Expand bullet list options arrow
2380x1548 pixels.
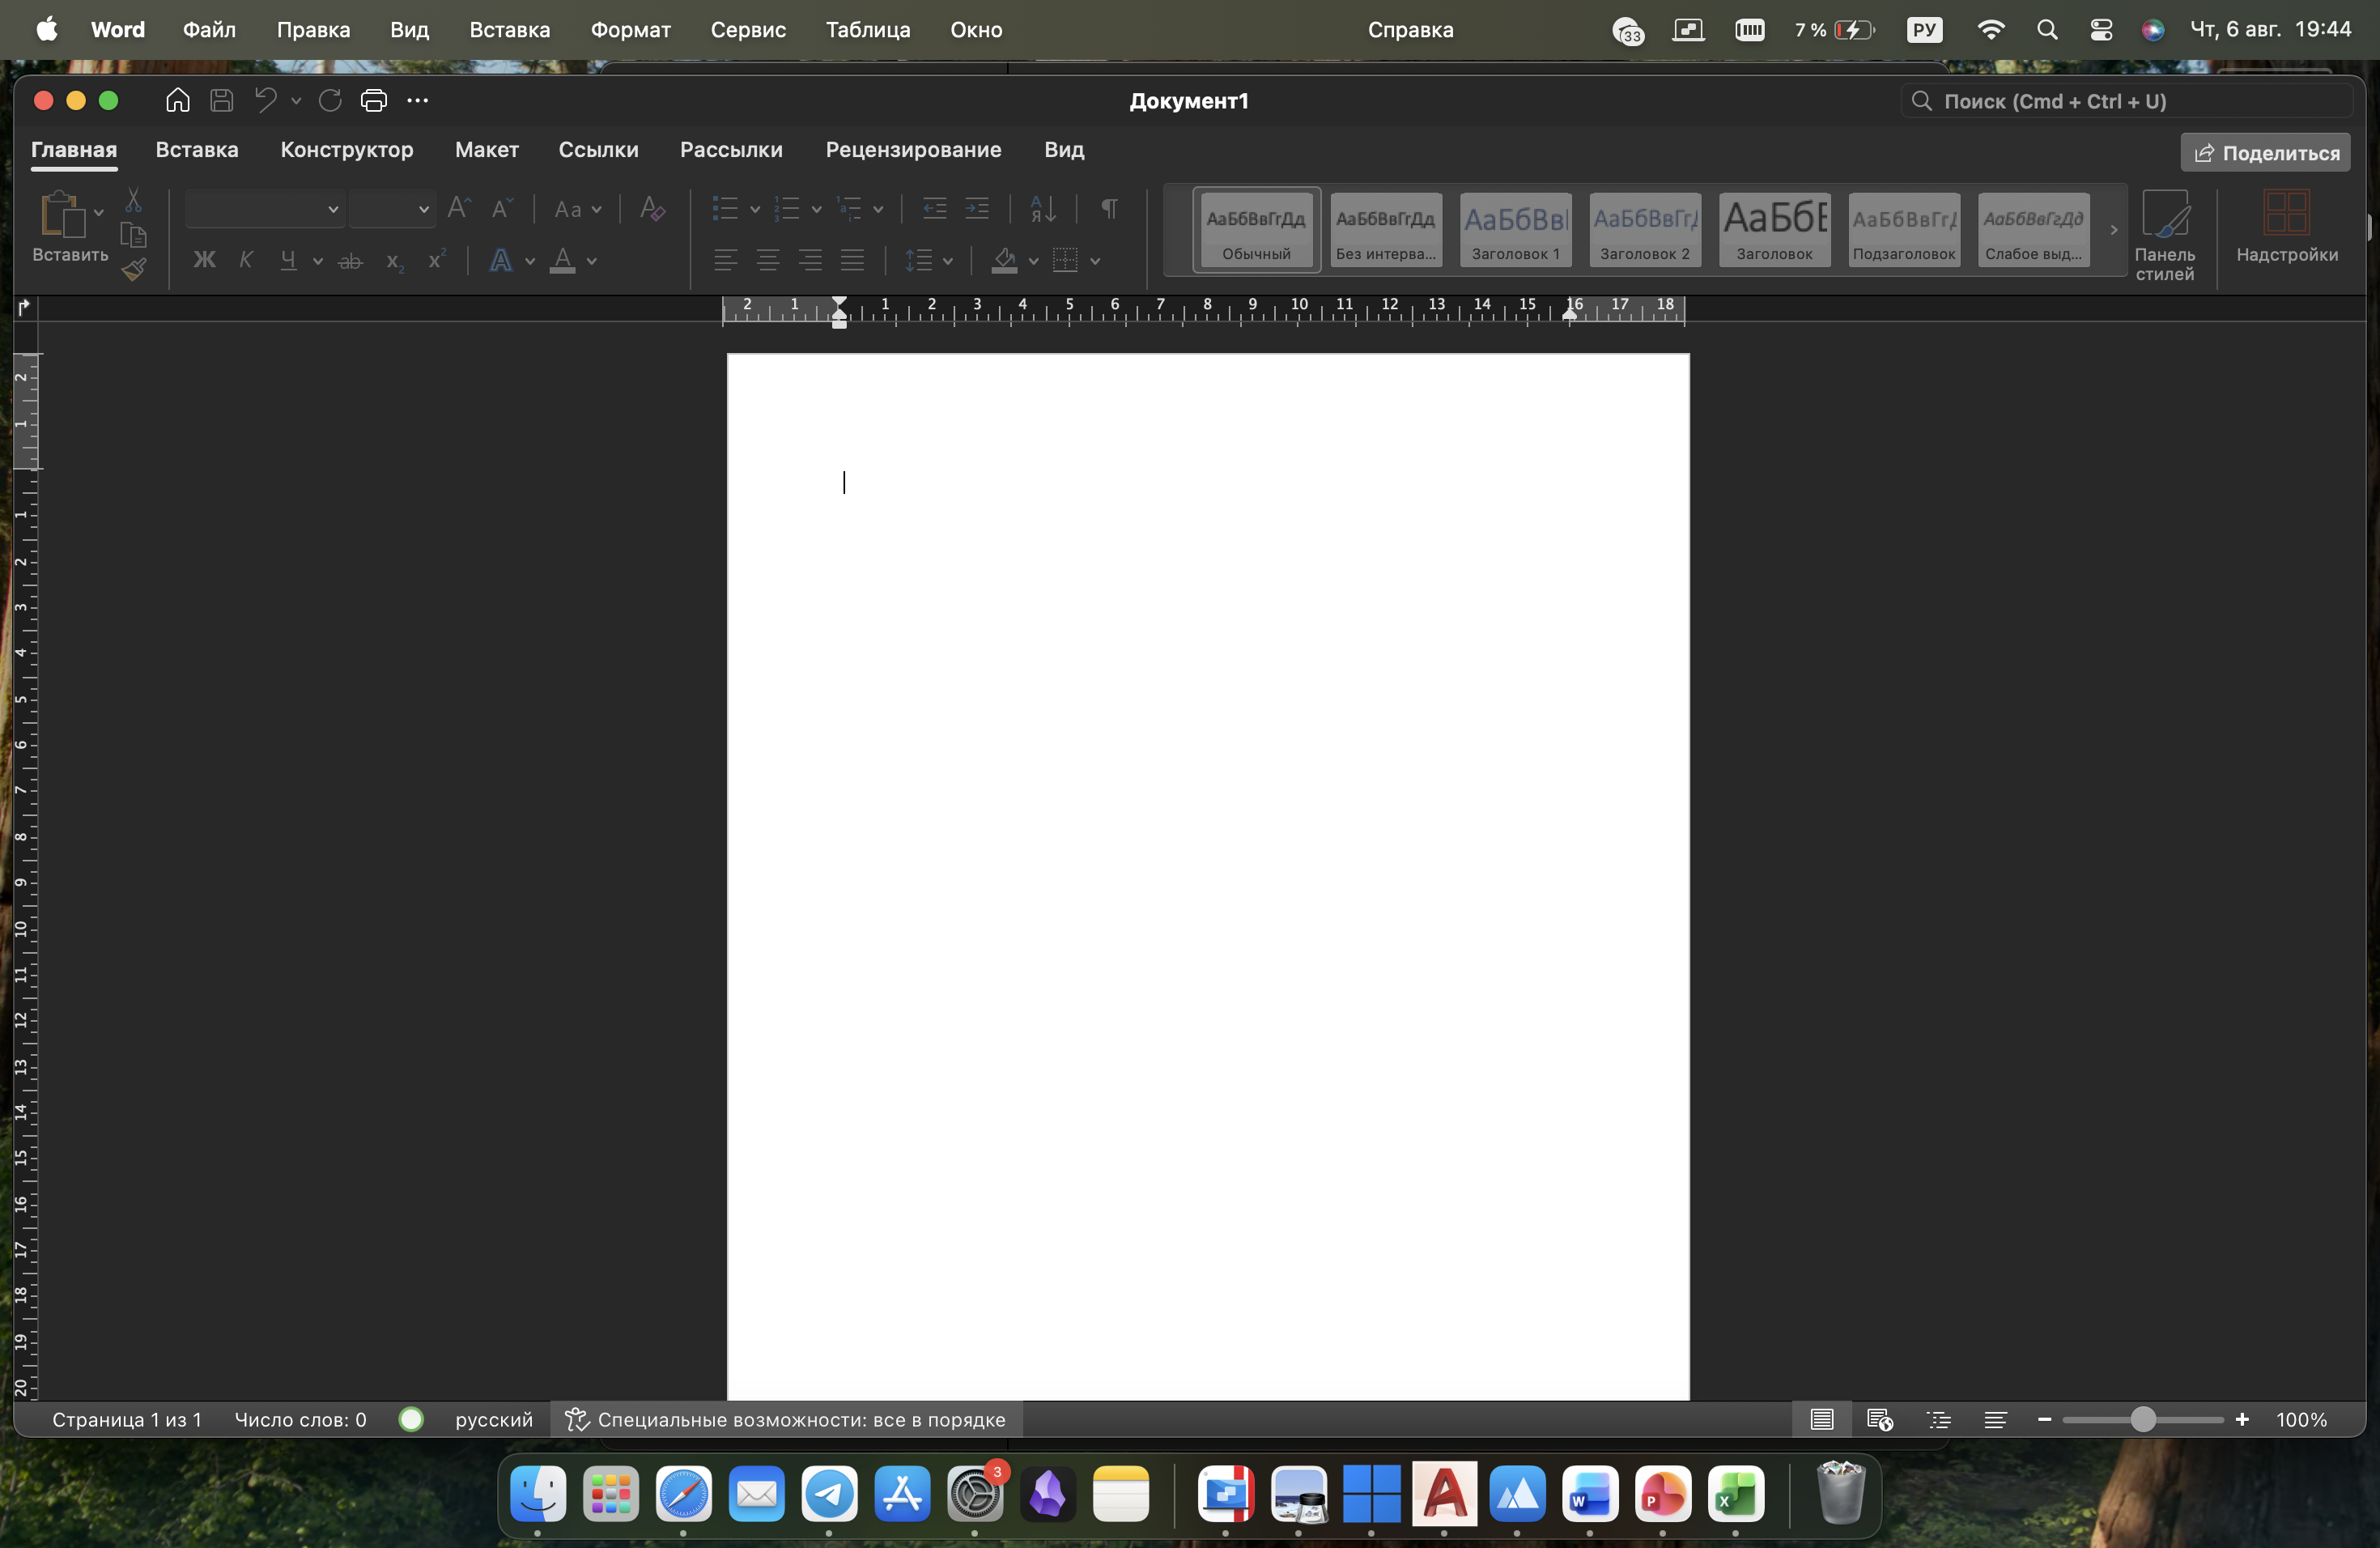coord(755,209)
